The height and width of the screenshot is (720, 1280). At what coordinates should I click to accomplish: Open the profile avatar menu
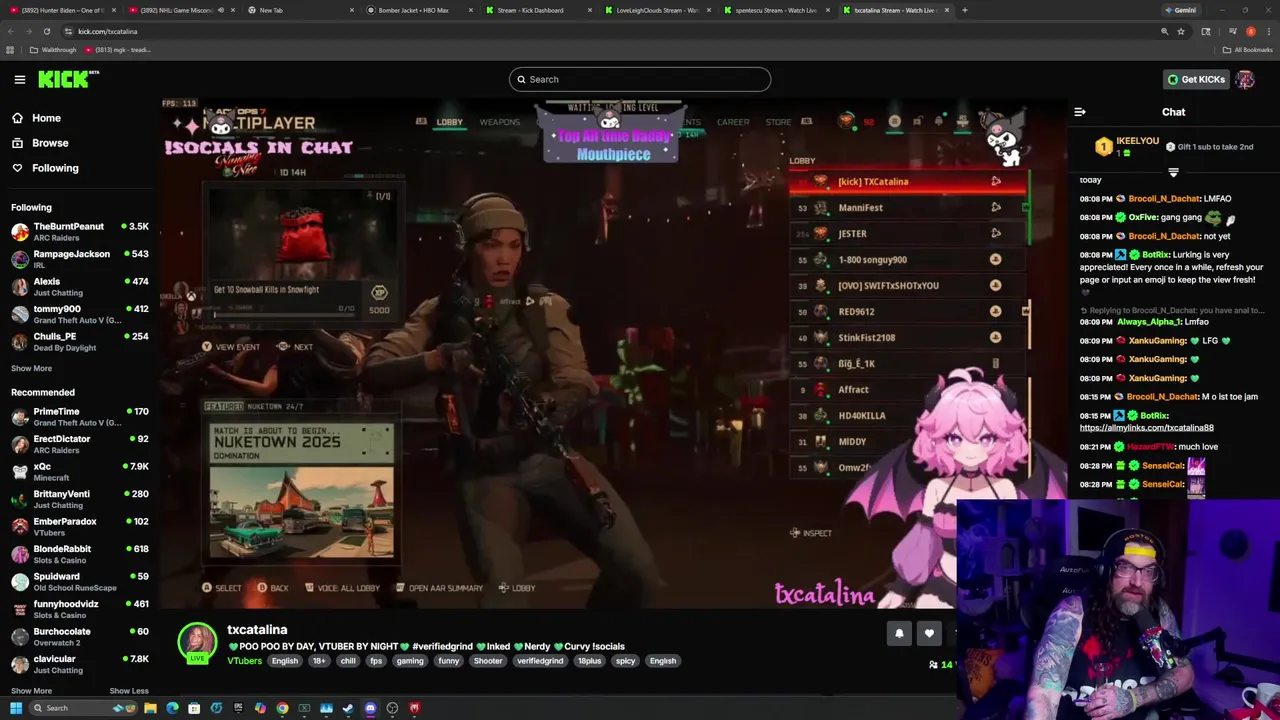click(1245, 79)
